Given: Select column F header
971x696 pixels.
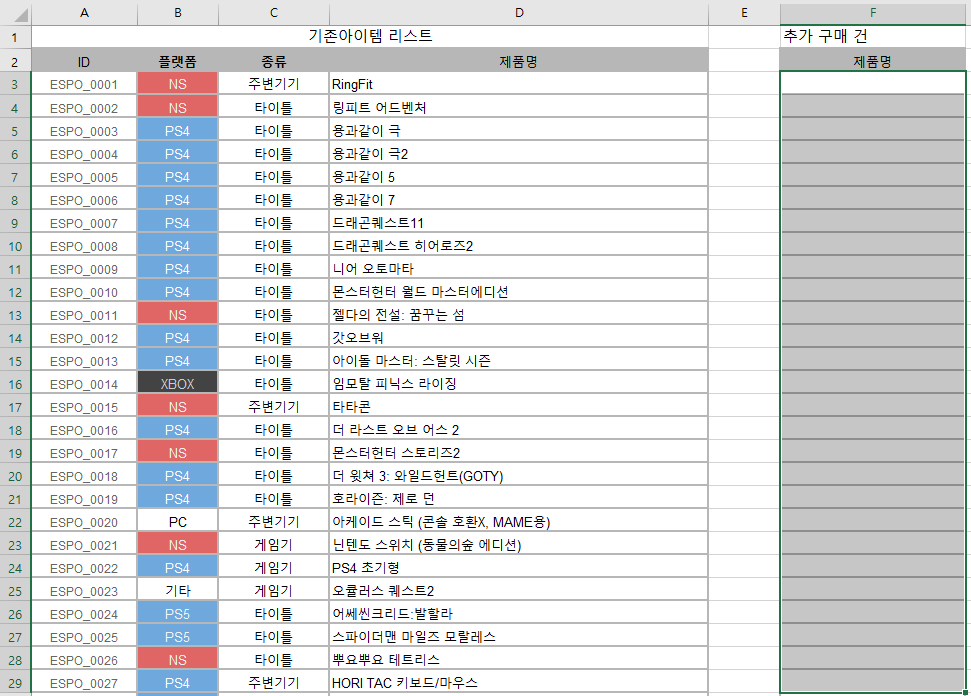Looking at the screenshot, I should coord(873,12).
